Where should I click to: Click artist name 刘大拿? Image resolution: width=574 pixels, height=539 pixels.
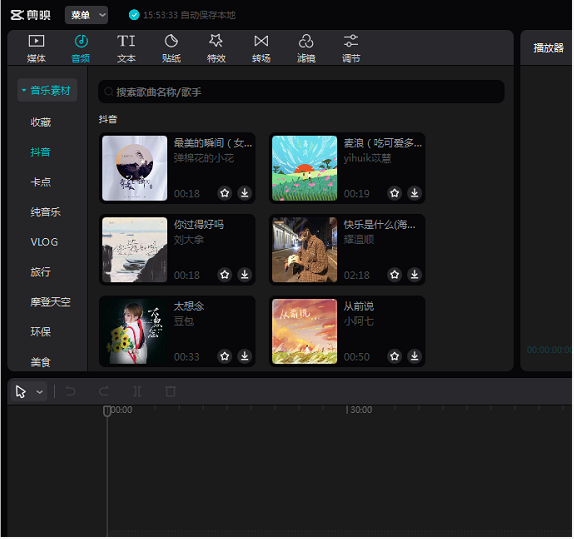click(x=189, y=240)
